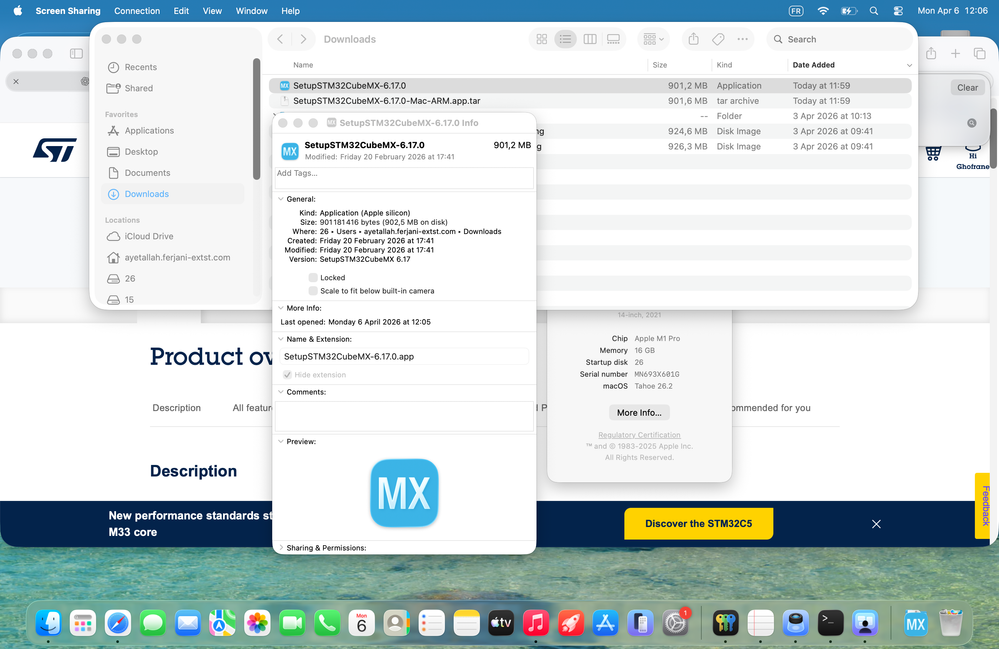Open the Description tab on product page
999x649 pixels.
click(176, 408)
